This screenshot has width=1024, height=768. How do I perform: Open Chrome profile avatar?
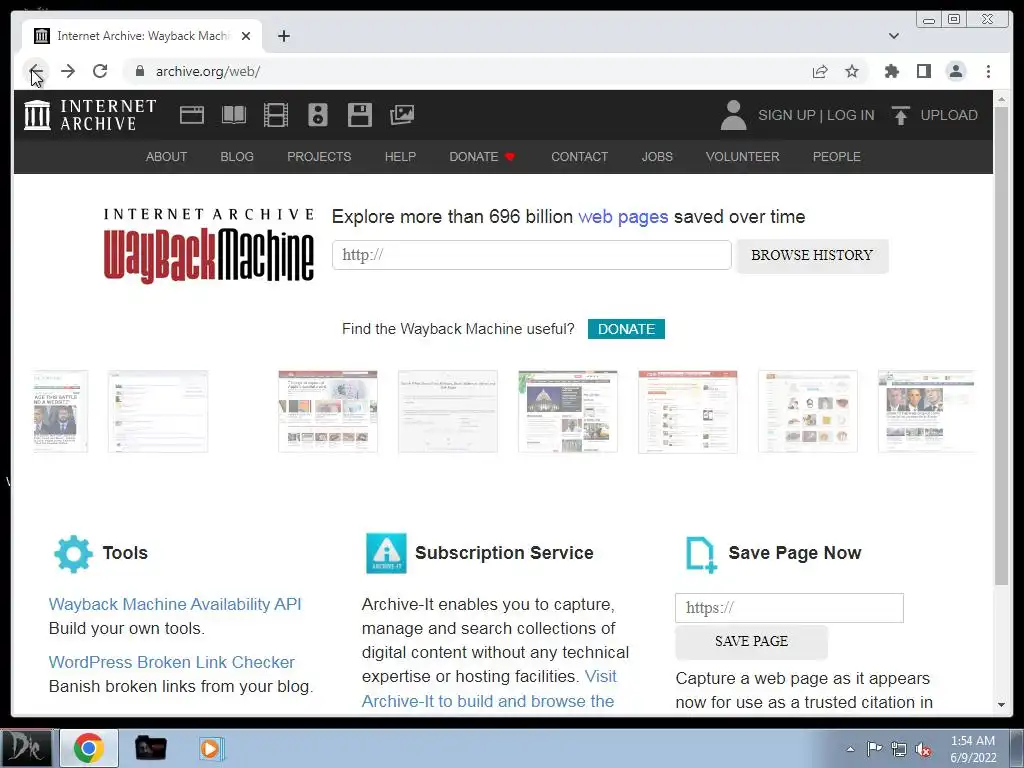(x=956, y=71)
